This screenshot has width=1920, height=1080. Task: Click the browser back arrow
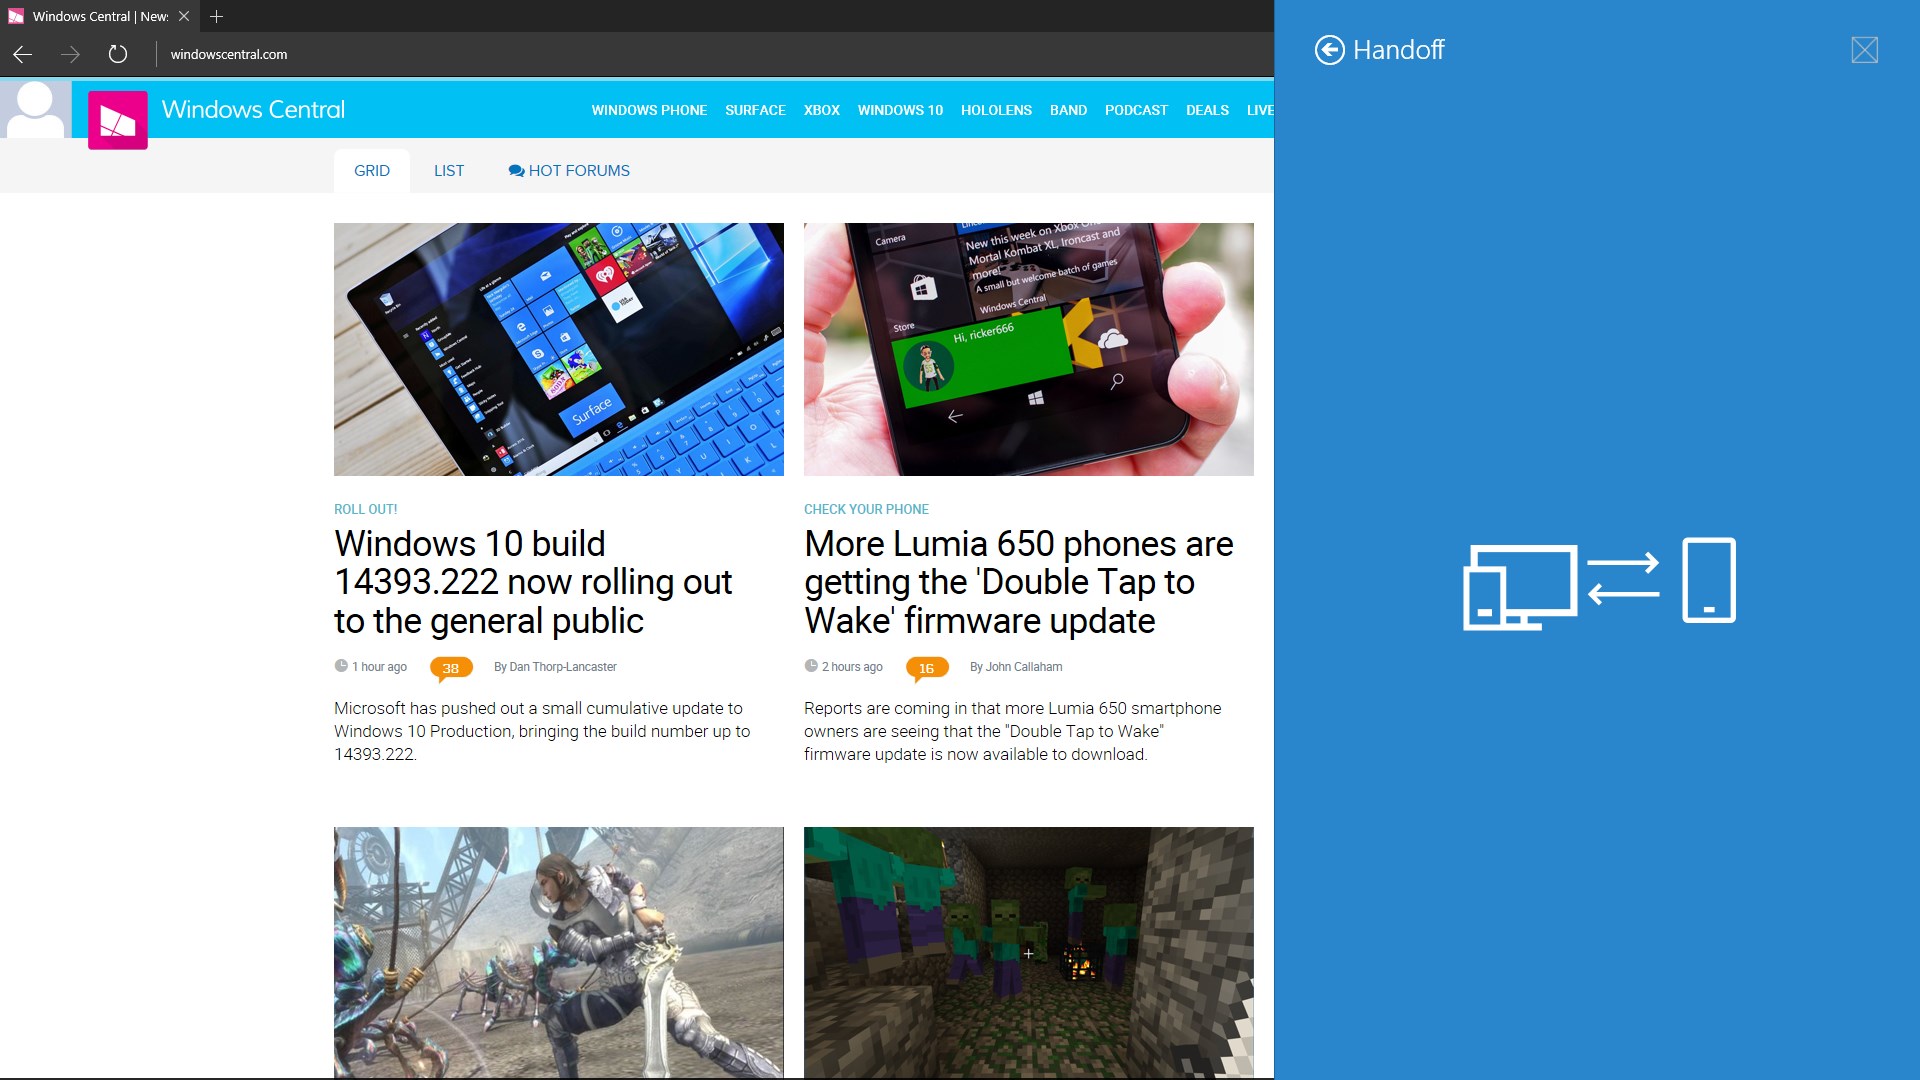(x=22, y=54)
